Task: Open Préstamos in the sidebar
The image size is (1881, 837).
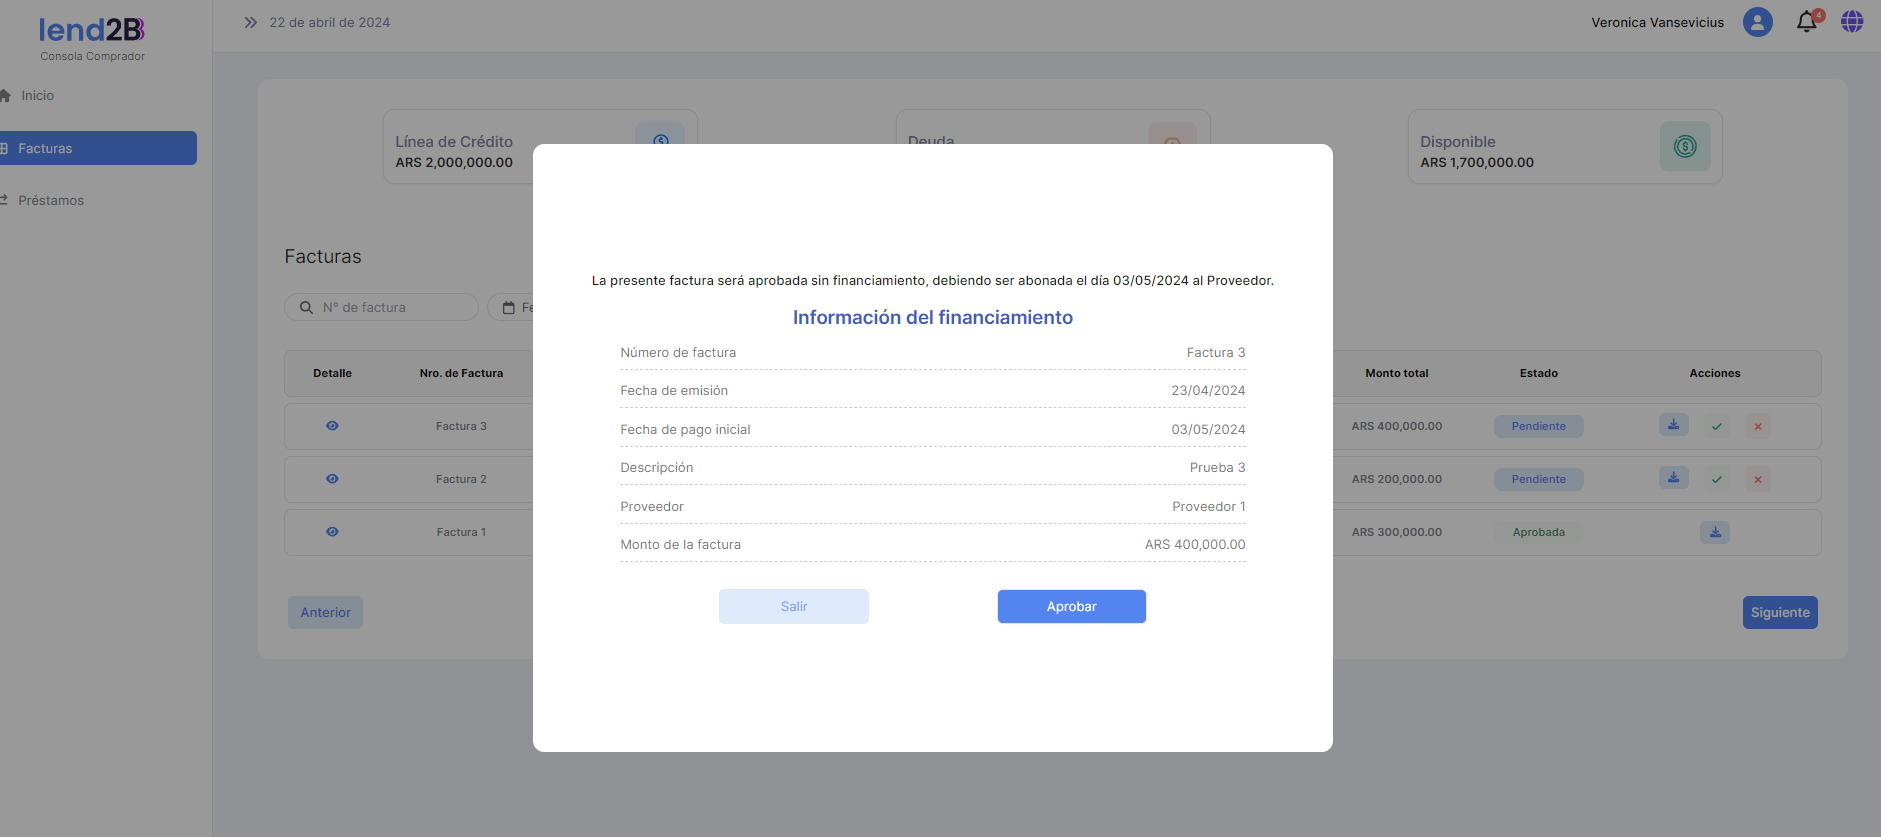Action: (50, 201)
